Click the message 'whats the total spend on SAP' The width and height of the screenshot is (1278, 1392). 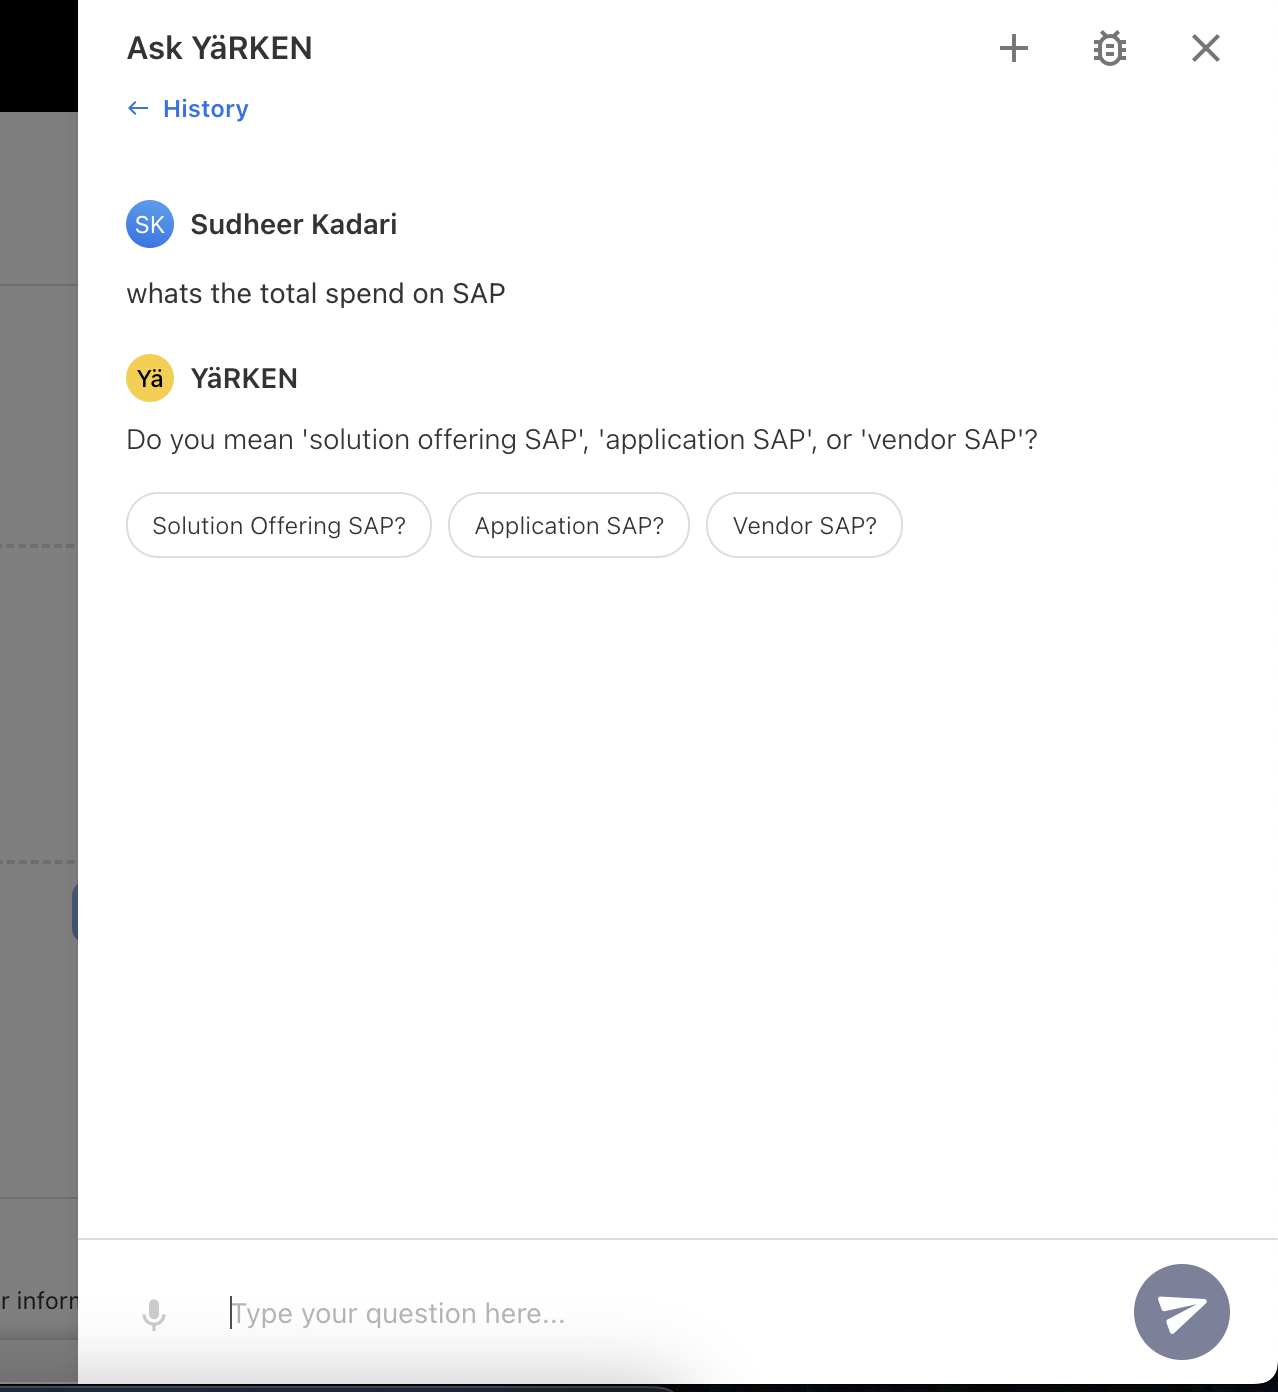[x=315, y=293]
